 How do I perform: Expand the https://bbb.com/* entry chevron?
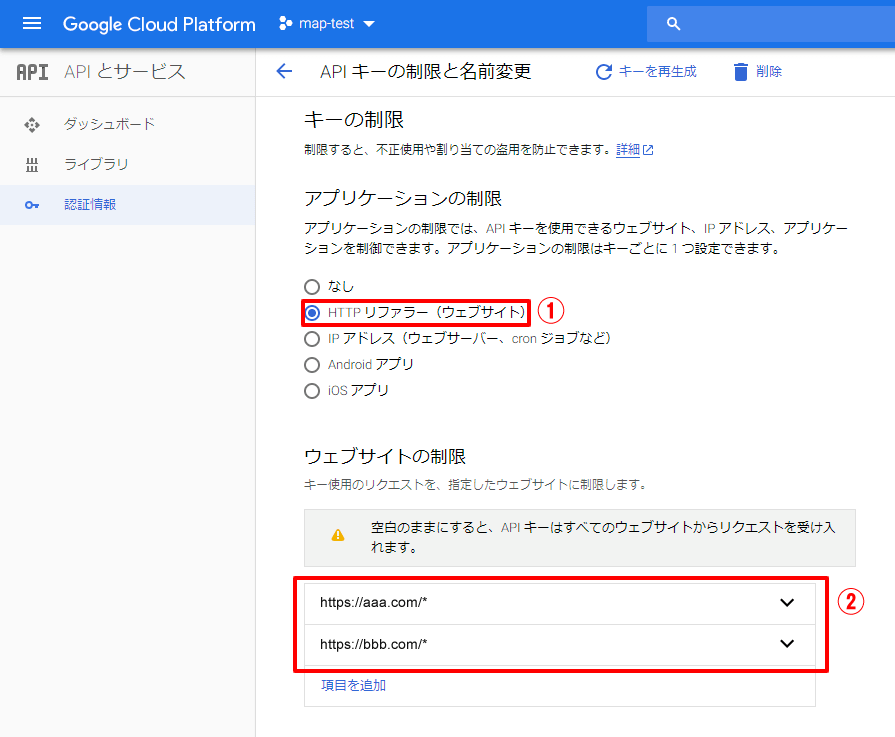[787, 644]
